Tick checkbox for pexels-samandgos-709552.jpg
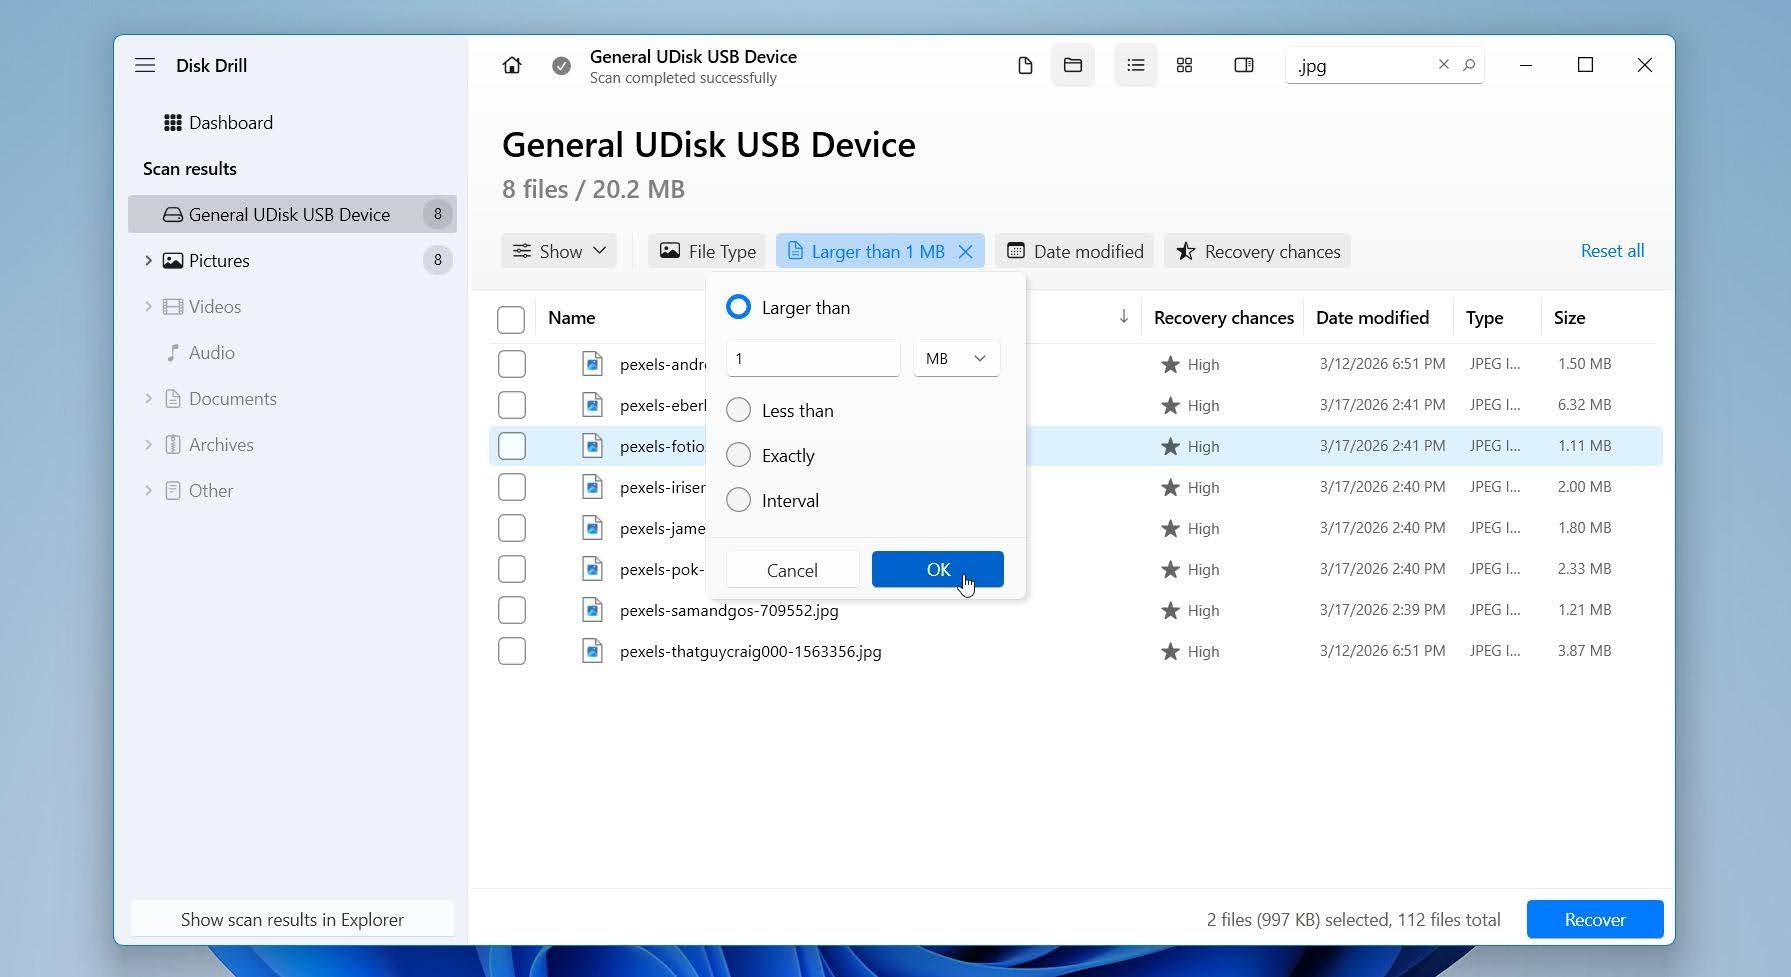Viewport: 1791px width, 977px height. [512, 610]
